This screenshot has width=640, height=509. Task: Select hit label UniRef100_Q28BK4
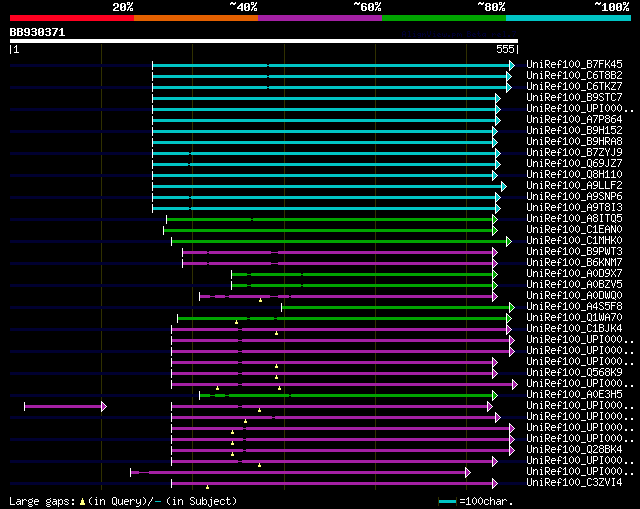(574, 450)
